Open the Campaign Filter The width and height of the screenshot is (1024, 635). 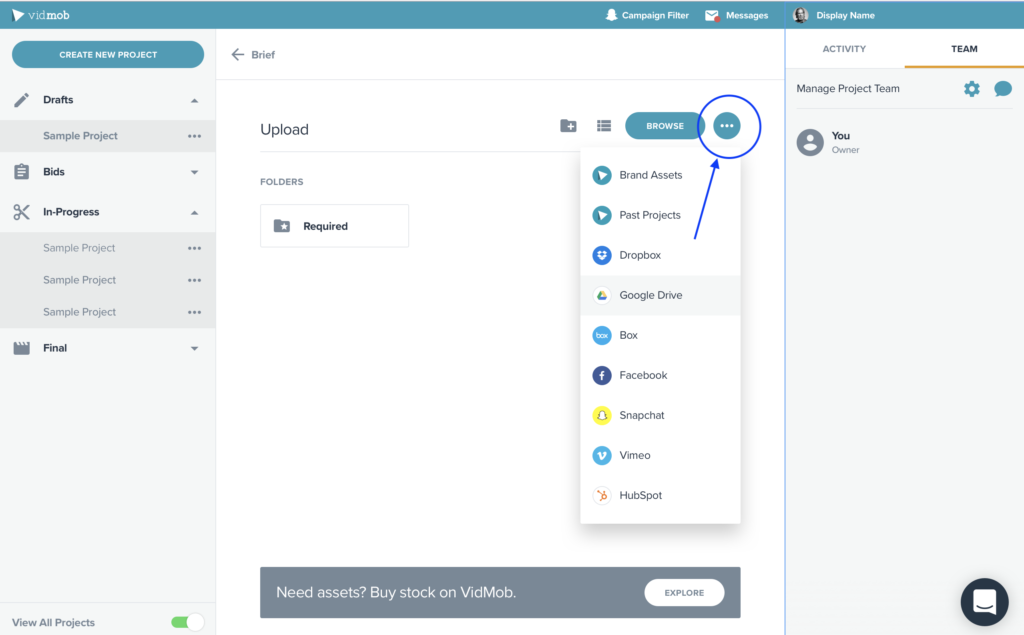tap(647, 15)
